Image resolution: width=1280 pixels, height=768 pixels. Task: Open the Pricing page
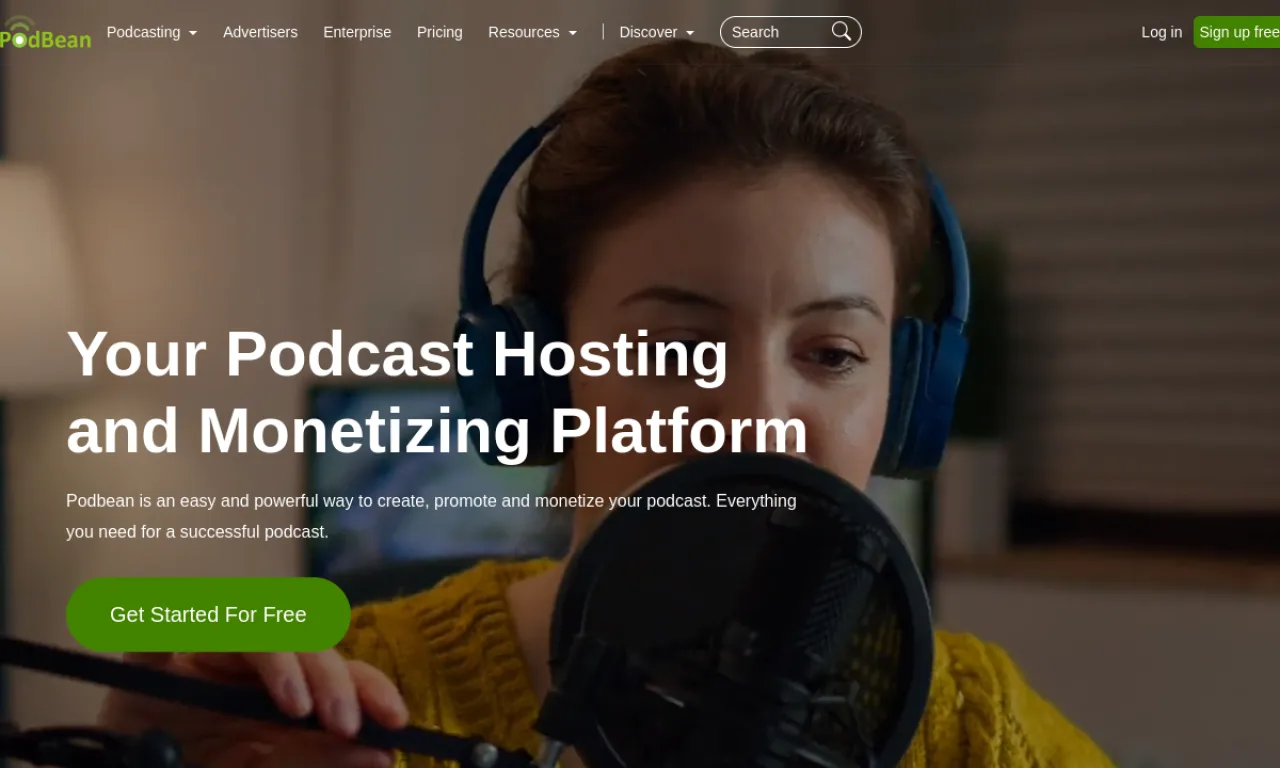[440, 32]
